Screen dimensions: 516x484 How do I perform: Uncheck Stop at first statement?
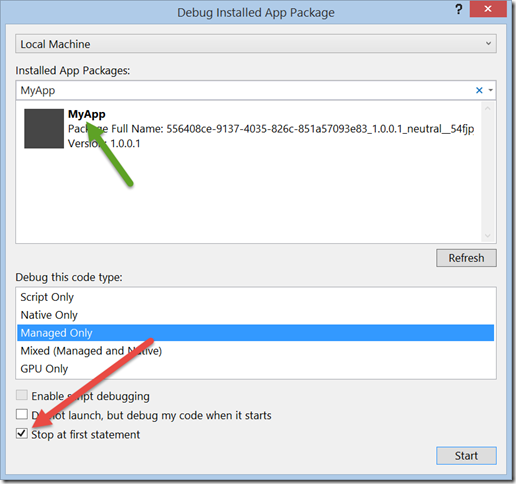(x=22, y=434)
